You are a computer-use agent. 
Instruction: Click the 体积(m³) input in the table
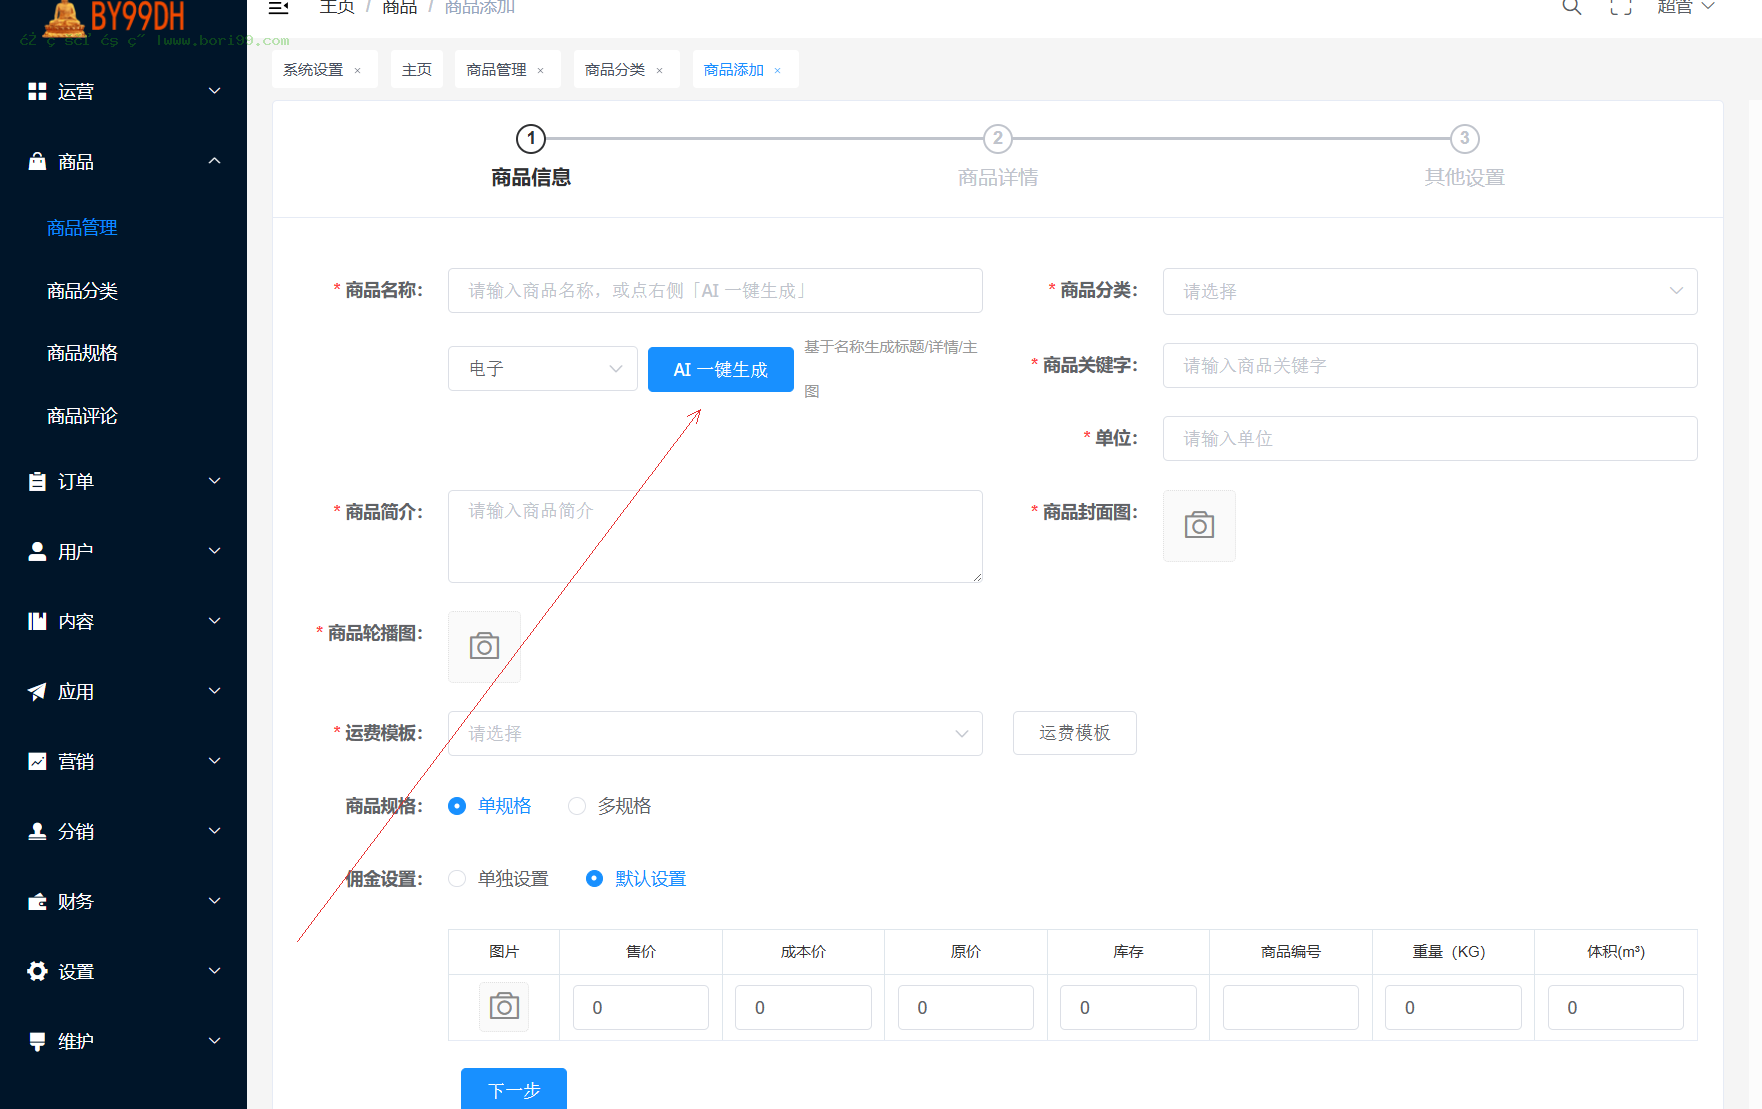pyautogui.click(x=1616, y=1007)
